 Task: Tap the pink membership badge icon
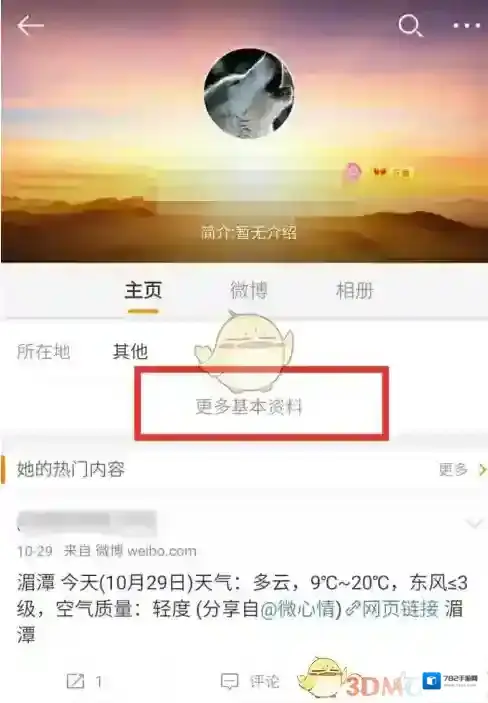[x=353, y=172]
